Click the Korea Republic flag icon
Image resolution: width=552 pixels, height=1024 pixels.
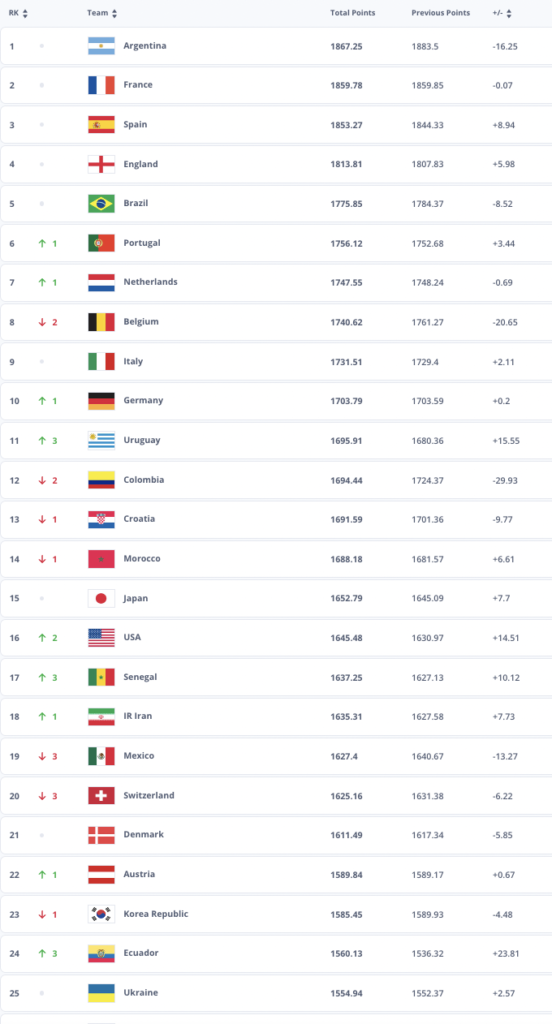click(101, 914)
